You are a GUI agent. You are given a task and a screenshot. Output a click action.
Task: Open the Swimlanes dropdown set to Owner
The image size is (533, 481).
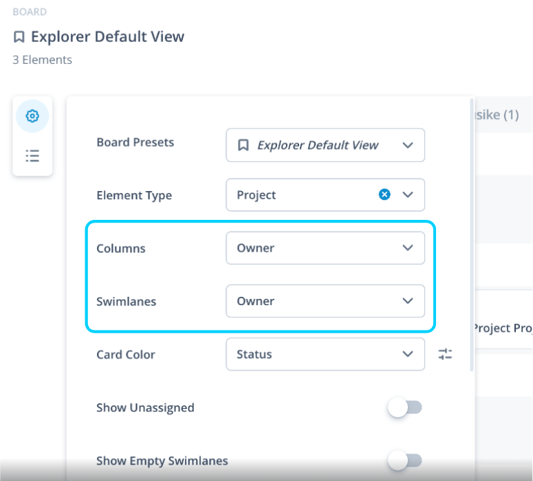coord(325,301)
